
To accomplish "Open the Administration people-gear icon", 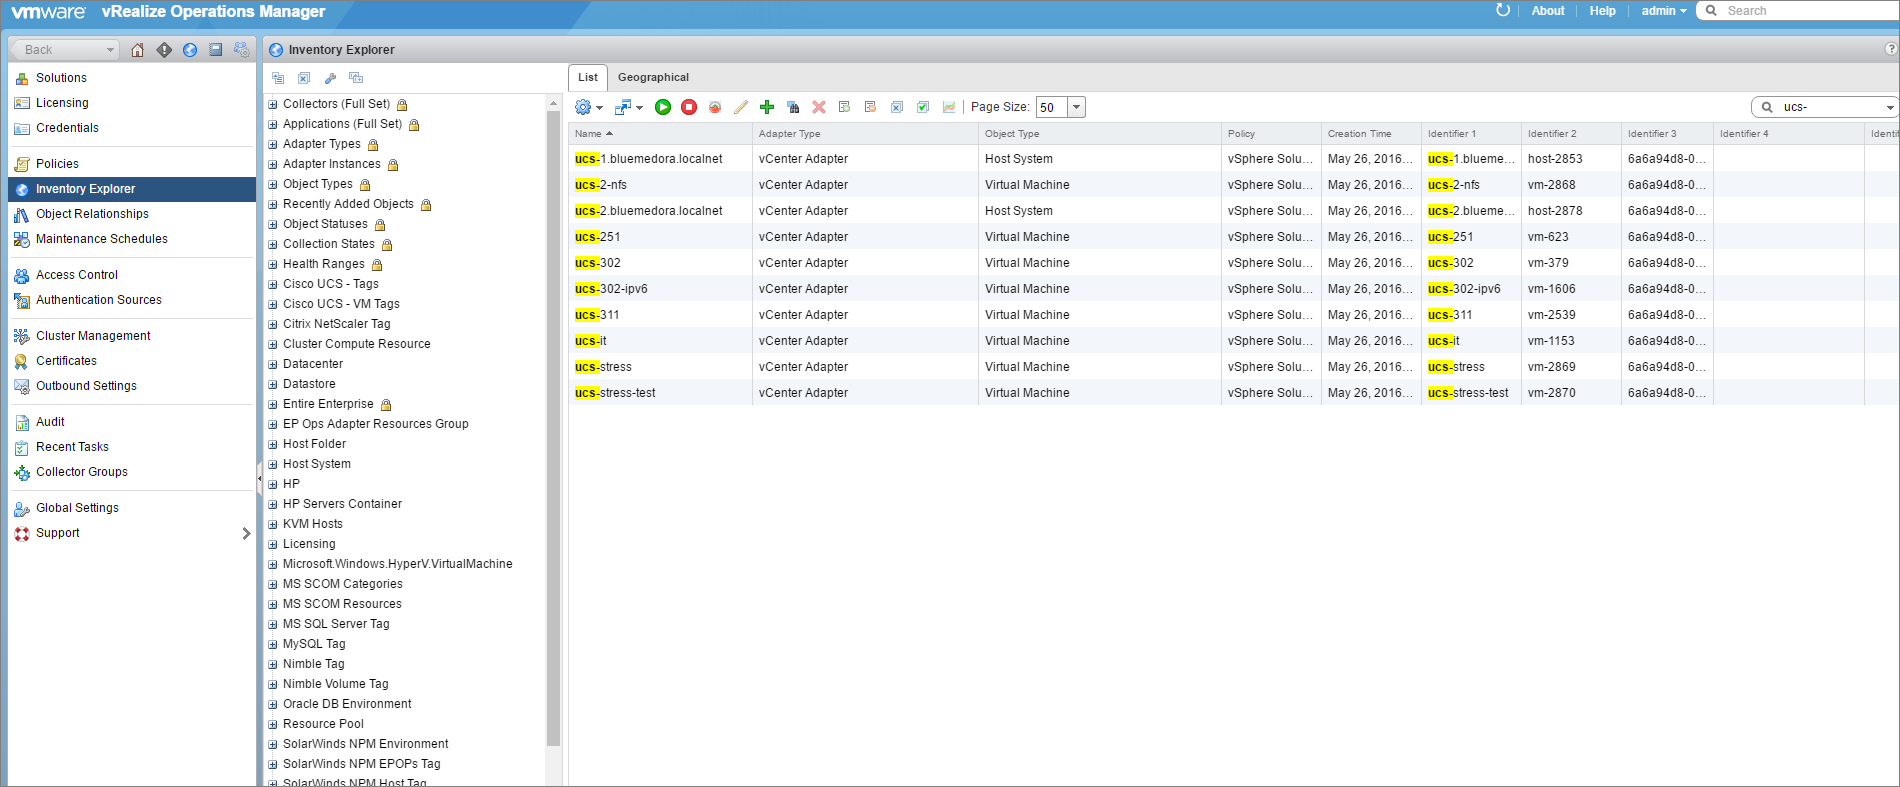I will (x=242, y=50).
